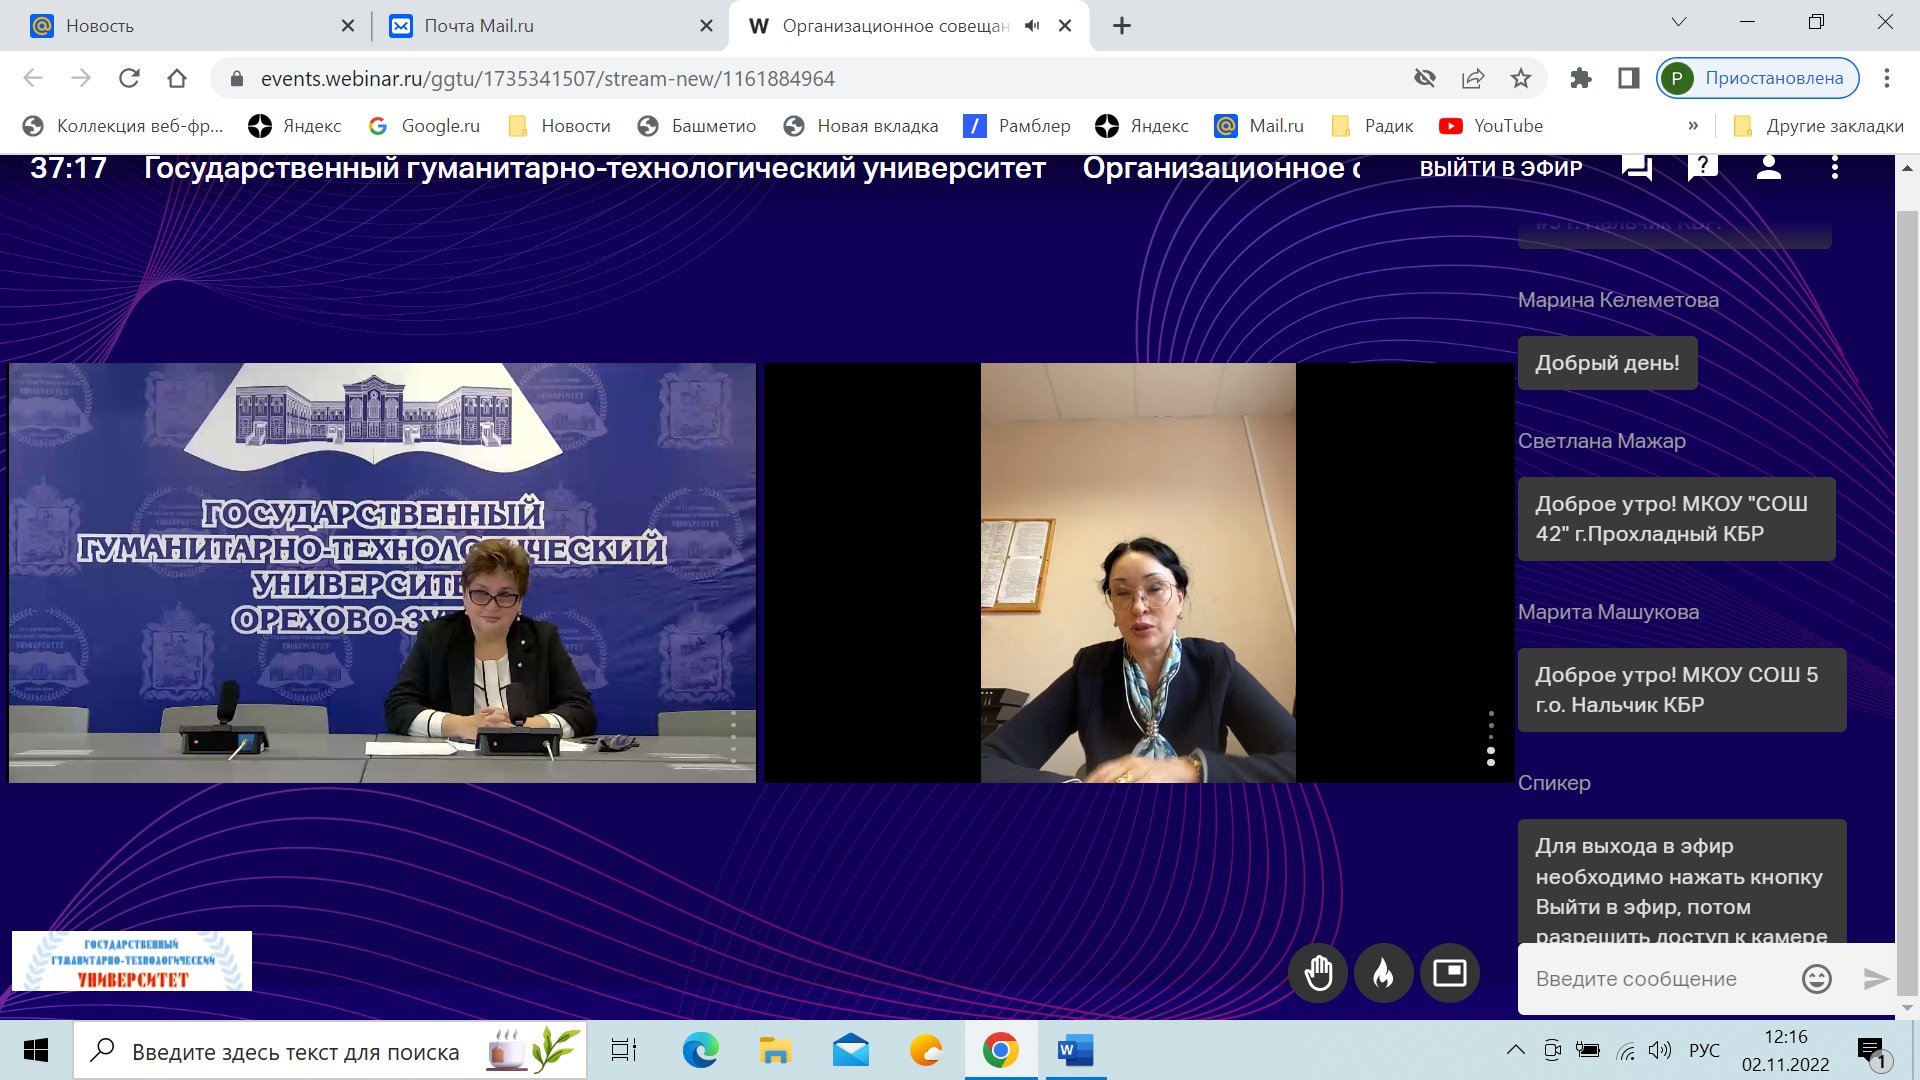Send a fire reaction
Image resolution: width=1920 pixels, height=1080 pixels.
(1383, 972)
